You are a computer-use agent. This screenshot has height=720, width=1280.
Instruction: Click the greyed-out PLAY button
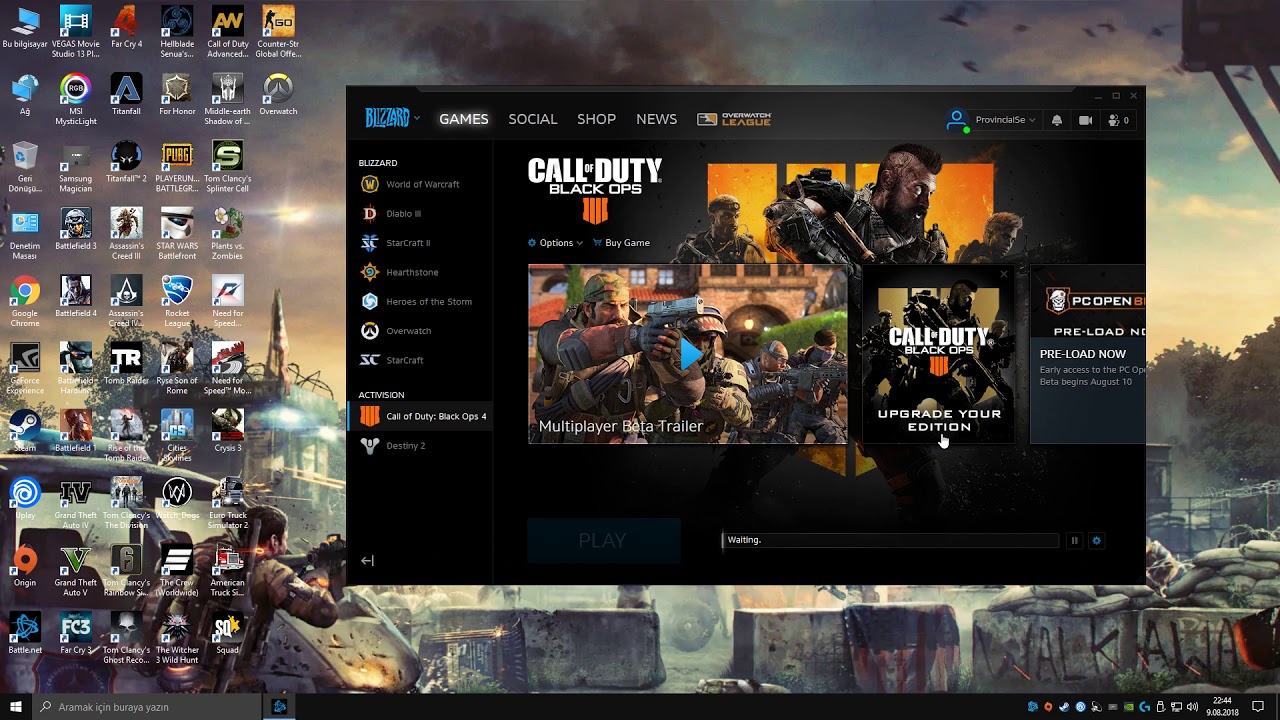(x=603, y=541)
